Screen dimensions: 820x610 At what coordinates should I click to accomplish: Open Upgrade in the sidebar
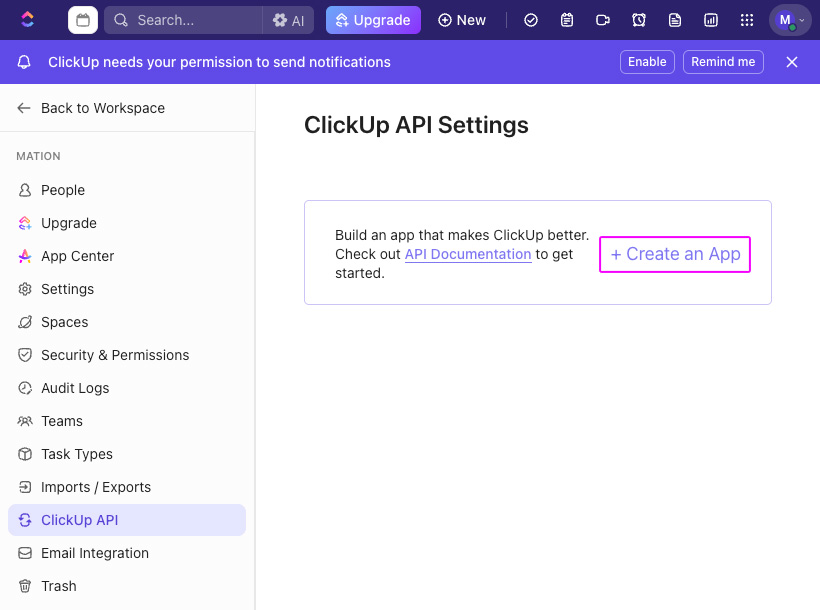pos(127,223)
